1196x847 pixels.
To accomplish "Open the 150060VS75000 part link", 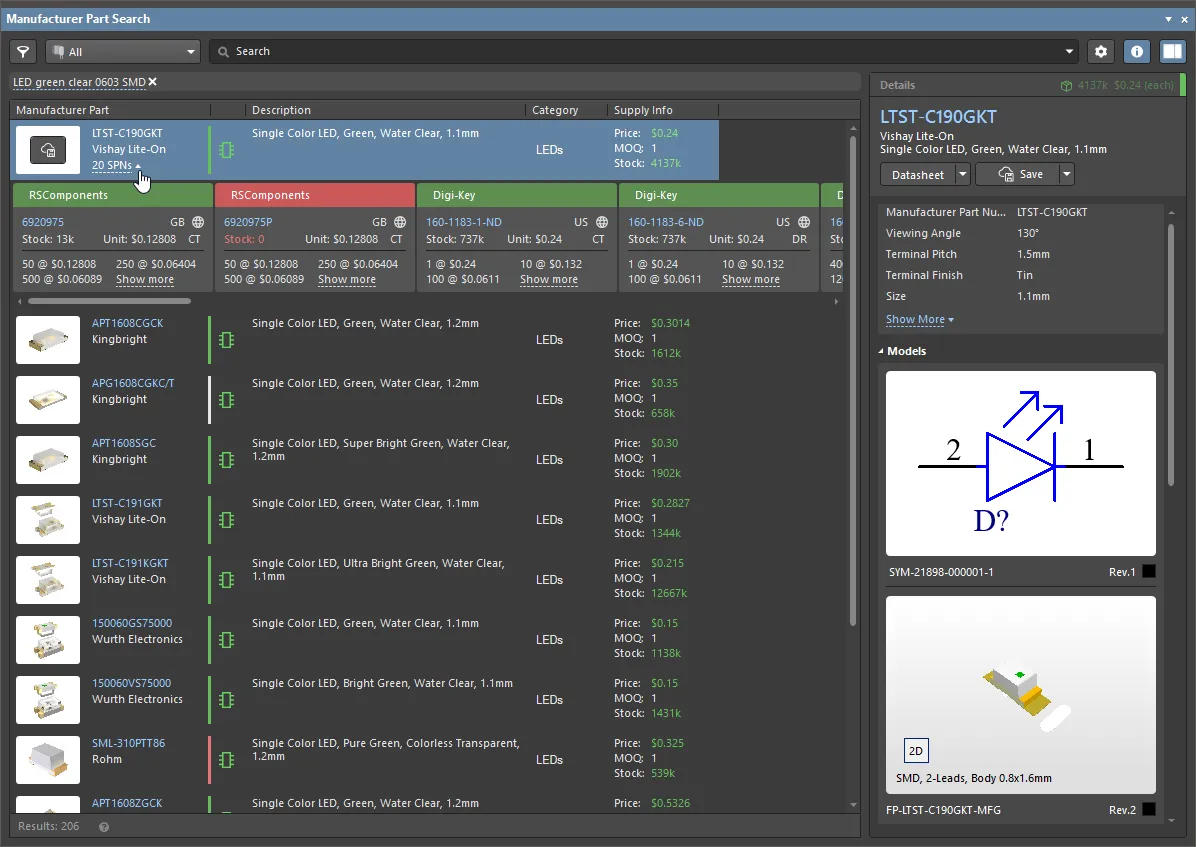I will point(131,683).
